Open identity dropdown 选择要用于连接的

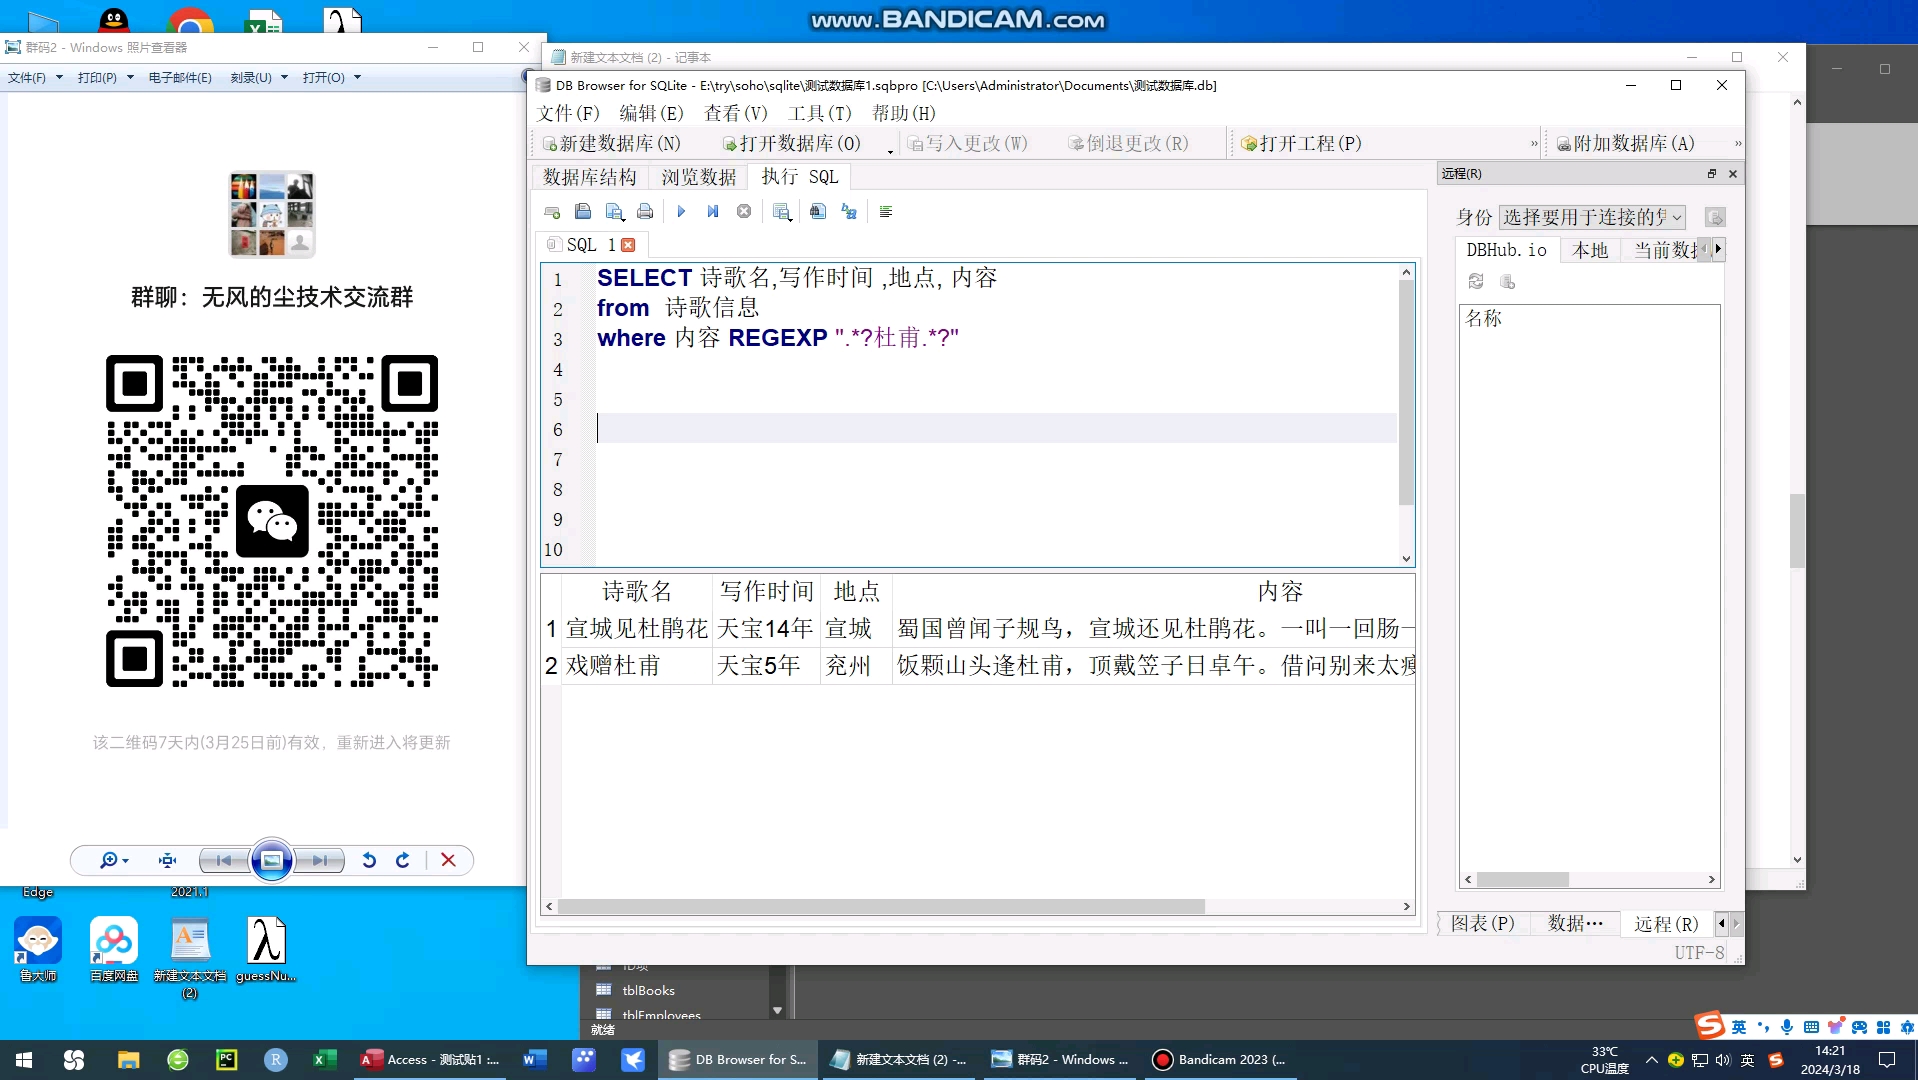[x=1593, y=218]
